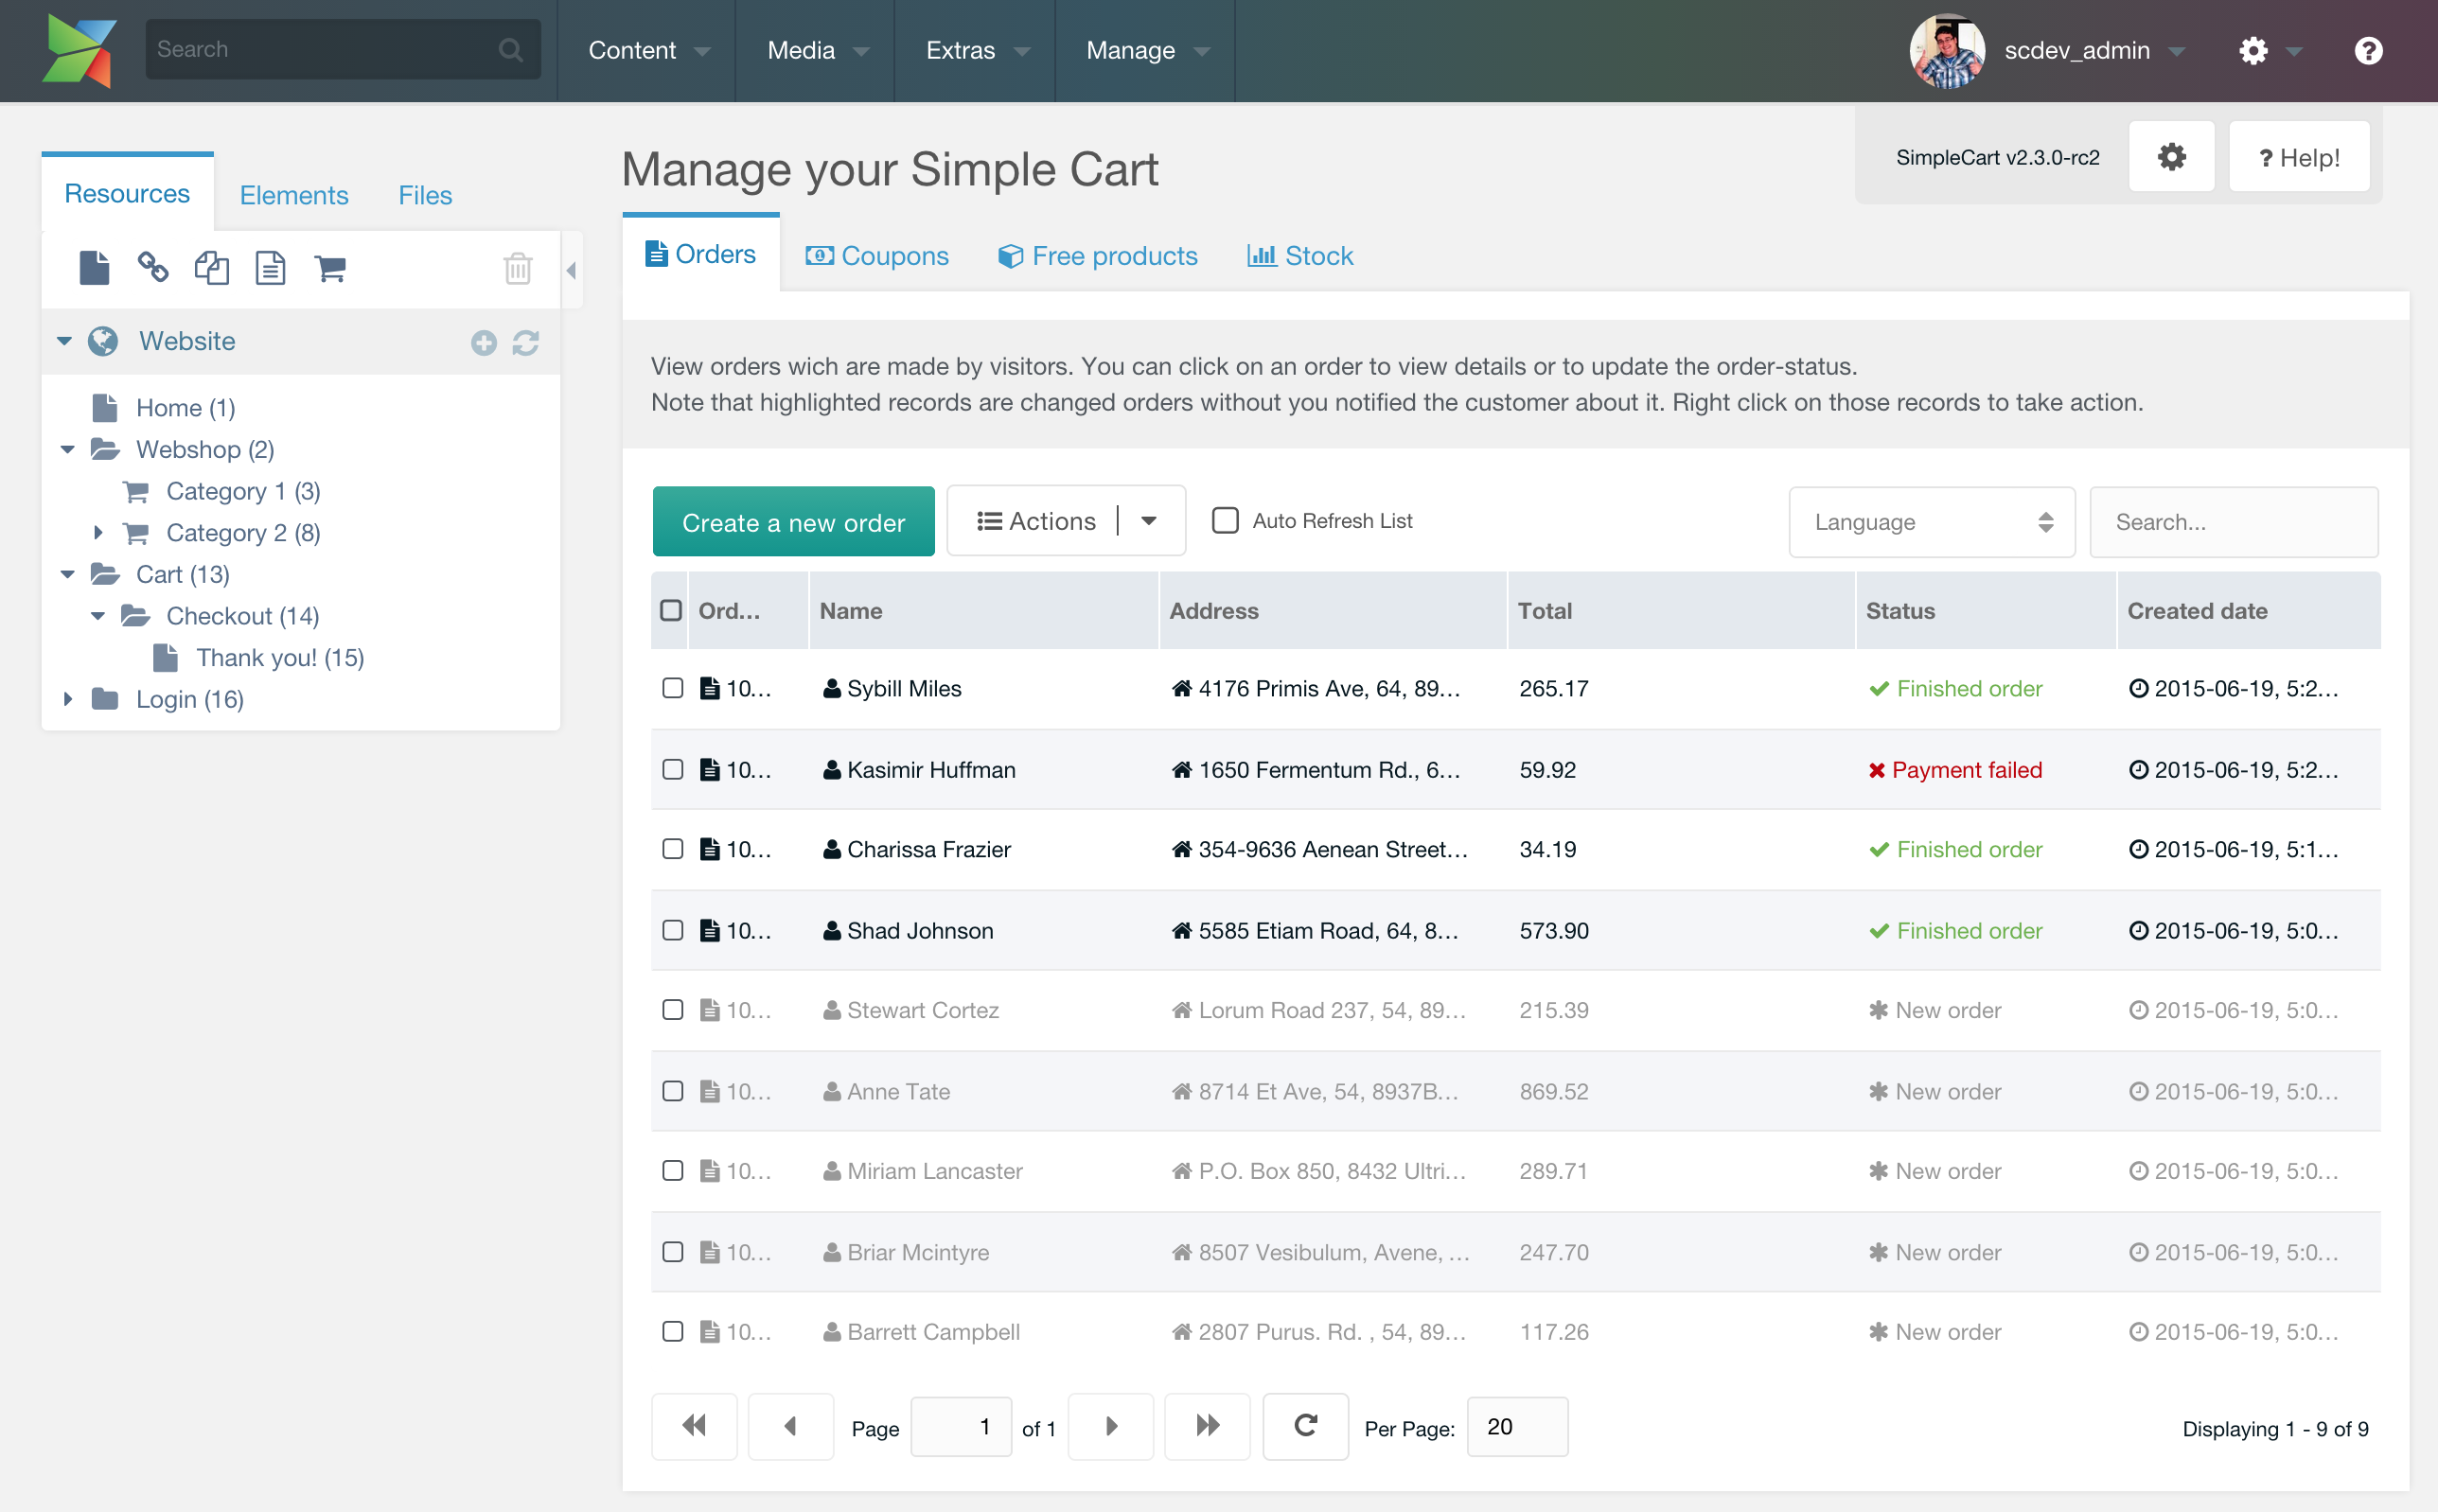Open the Files tab in the tree
This screenshot has width=2438, height=1512.
[x=425, y=195]
